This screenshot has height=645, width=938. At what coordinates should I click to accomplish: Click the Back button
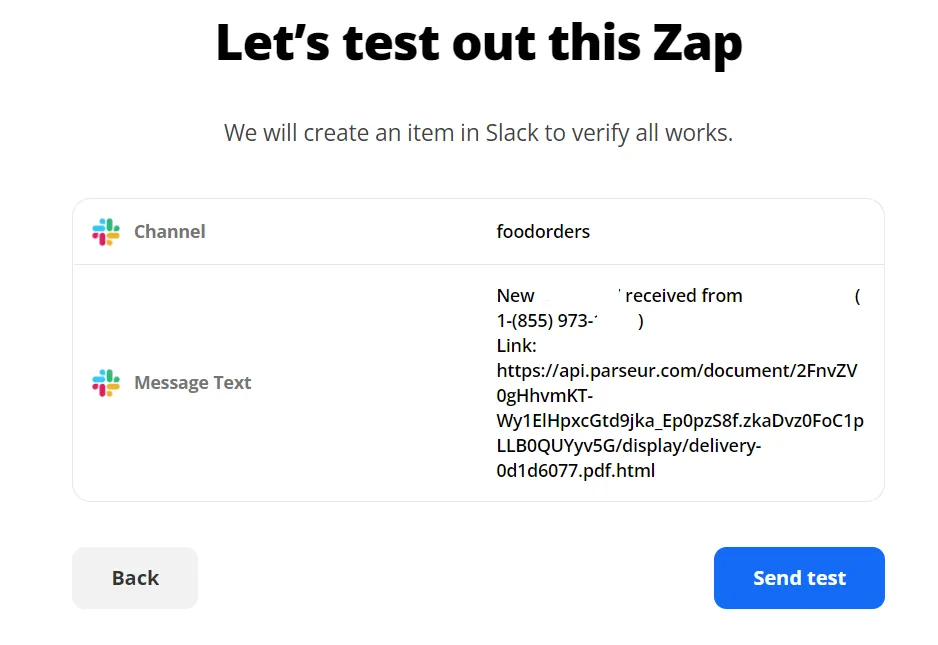(x=134, y=578)
